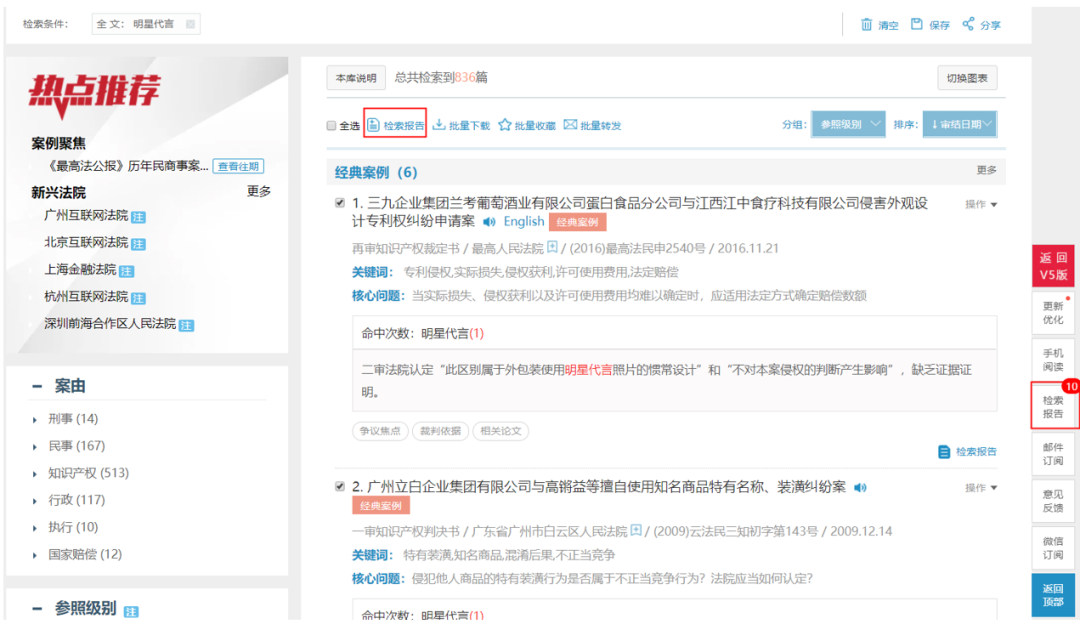
Task: Play audio for first case title
Action: pos(489,222)
